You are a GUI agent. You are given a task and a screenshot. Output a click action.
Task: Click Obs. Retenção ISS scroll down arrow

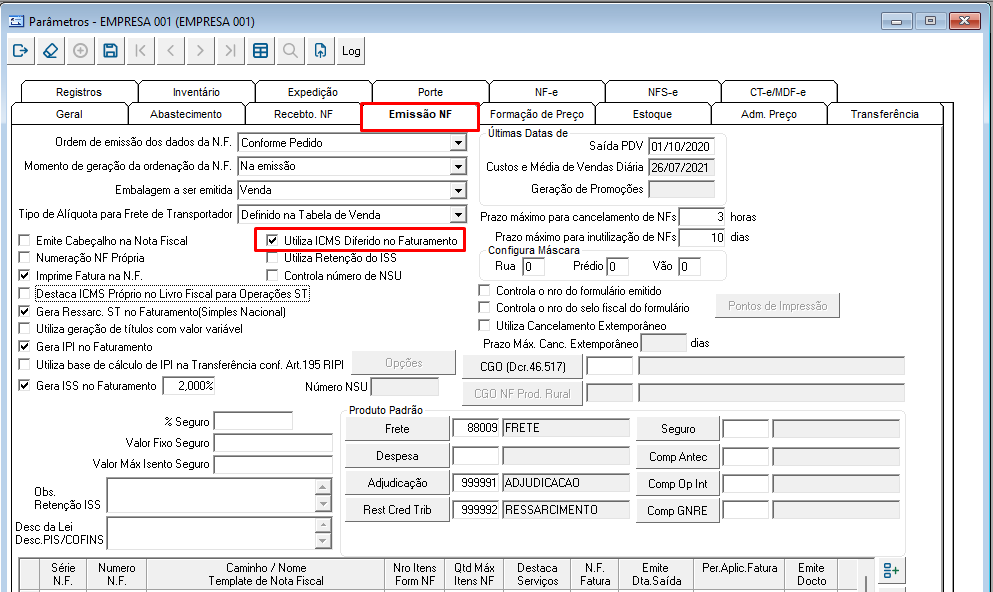coord(323,504)
